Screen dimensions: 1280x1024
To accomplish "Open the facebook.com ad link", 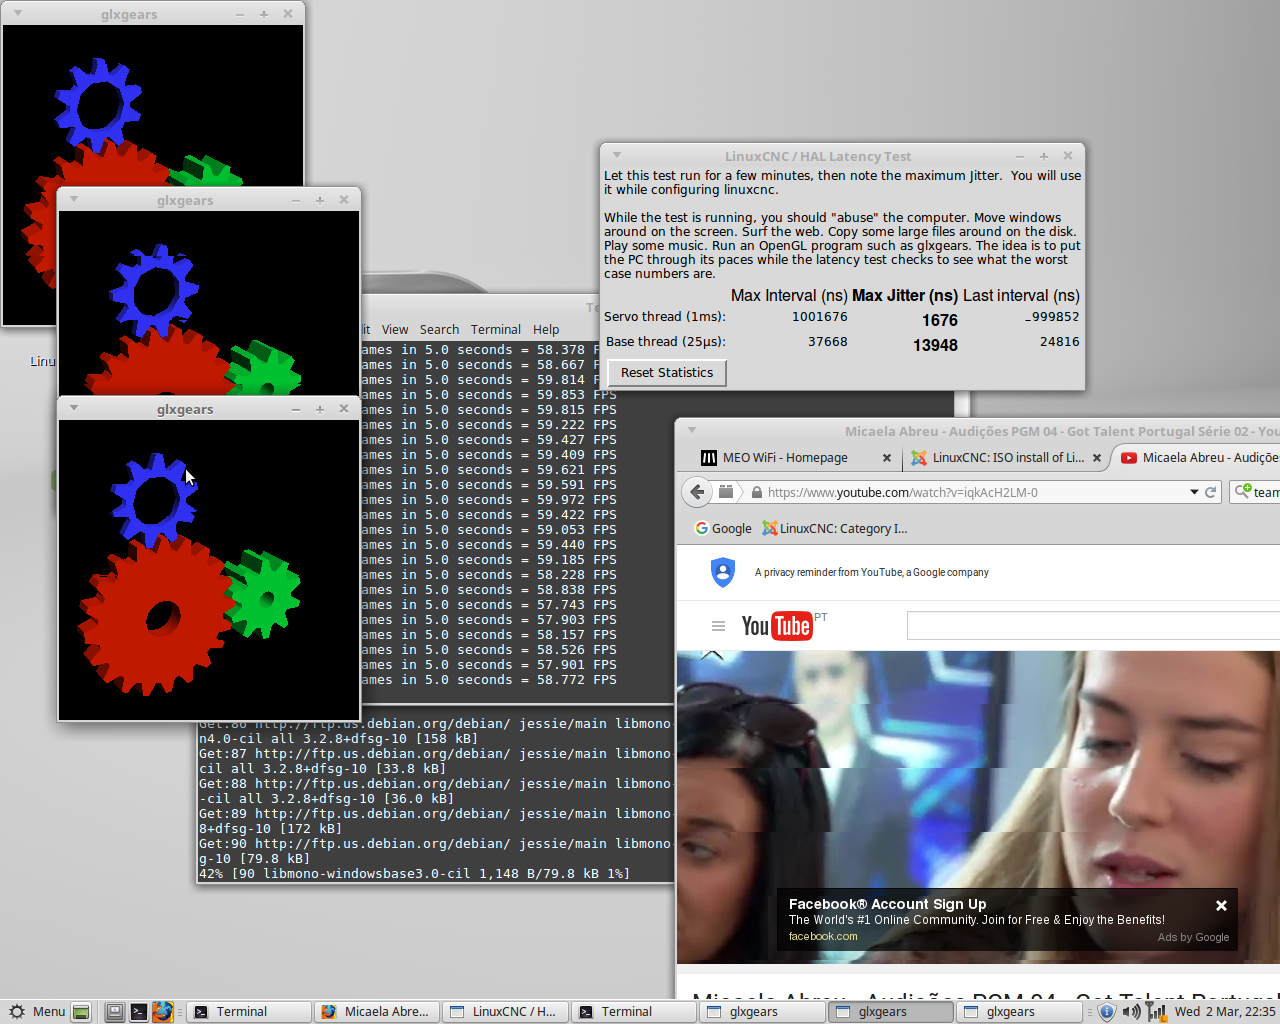I will (823, 937).
